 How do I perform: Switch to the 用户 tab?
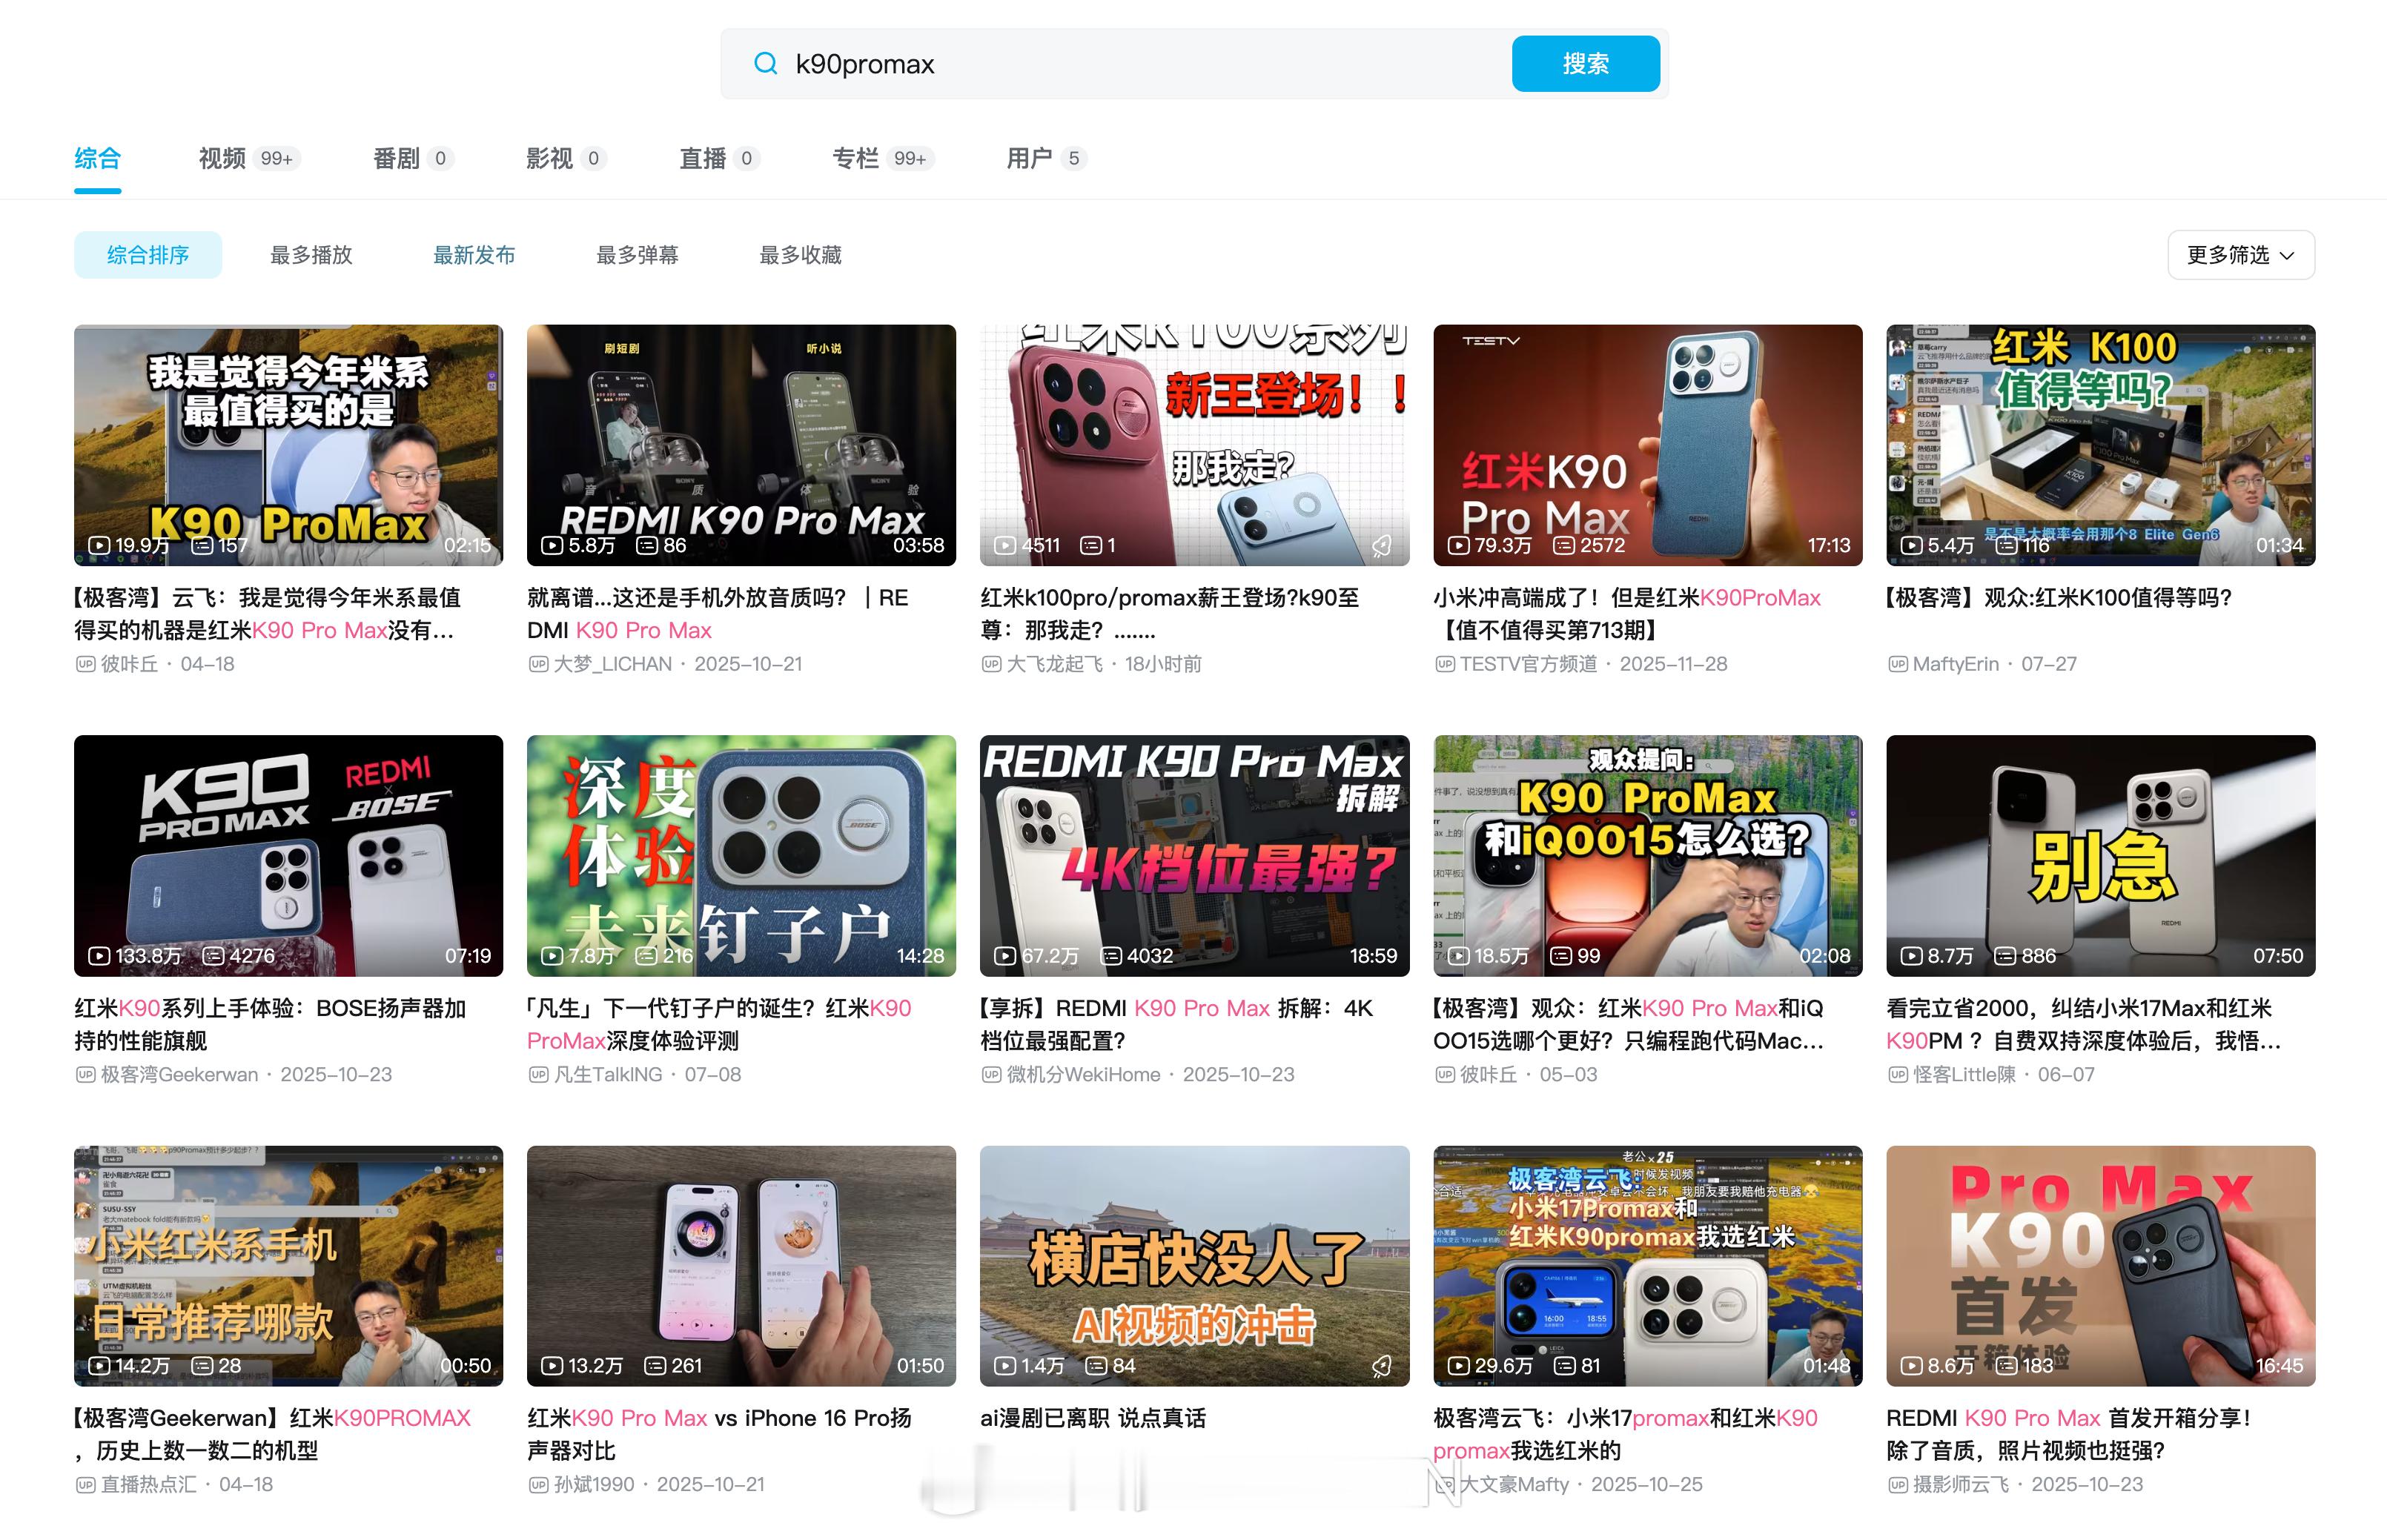click(x=1046, y=158)
